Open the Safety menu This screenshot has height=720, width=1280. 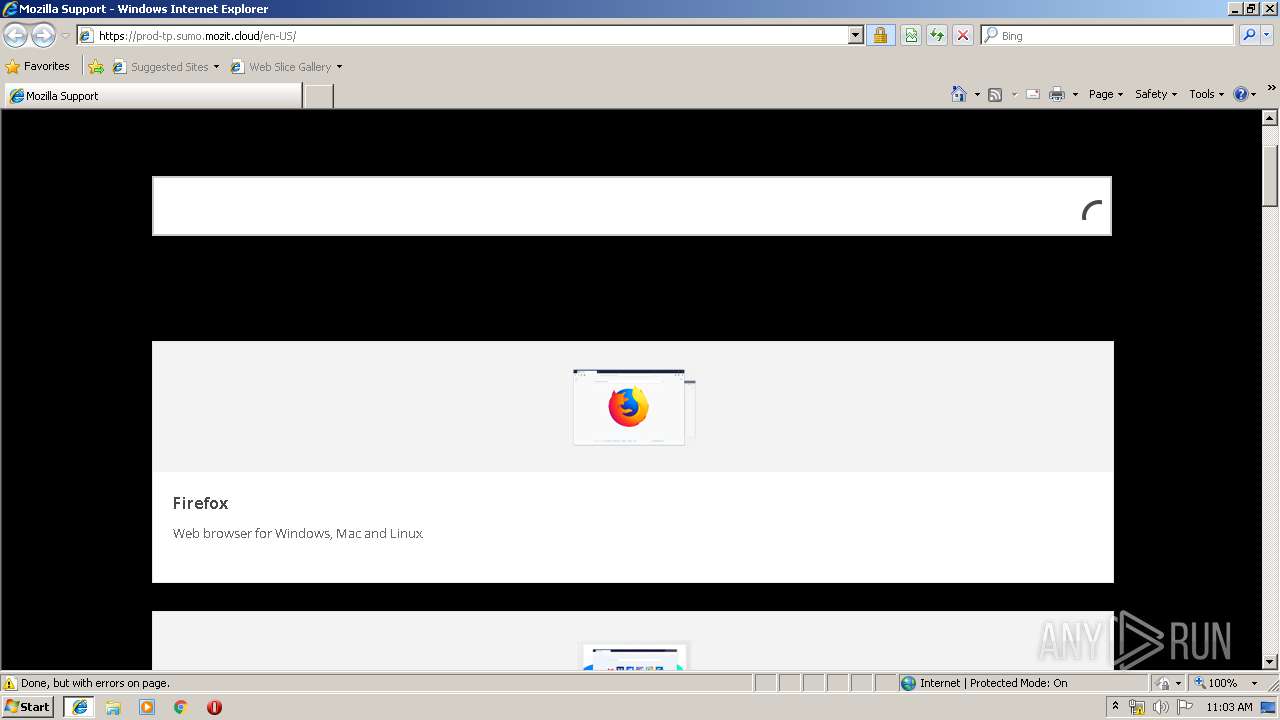coord(1156,94)
